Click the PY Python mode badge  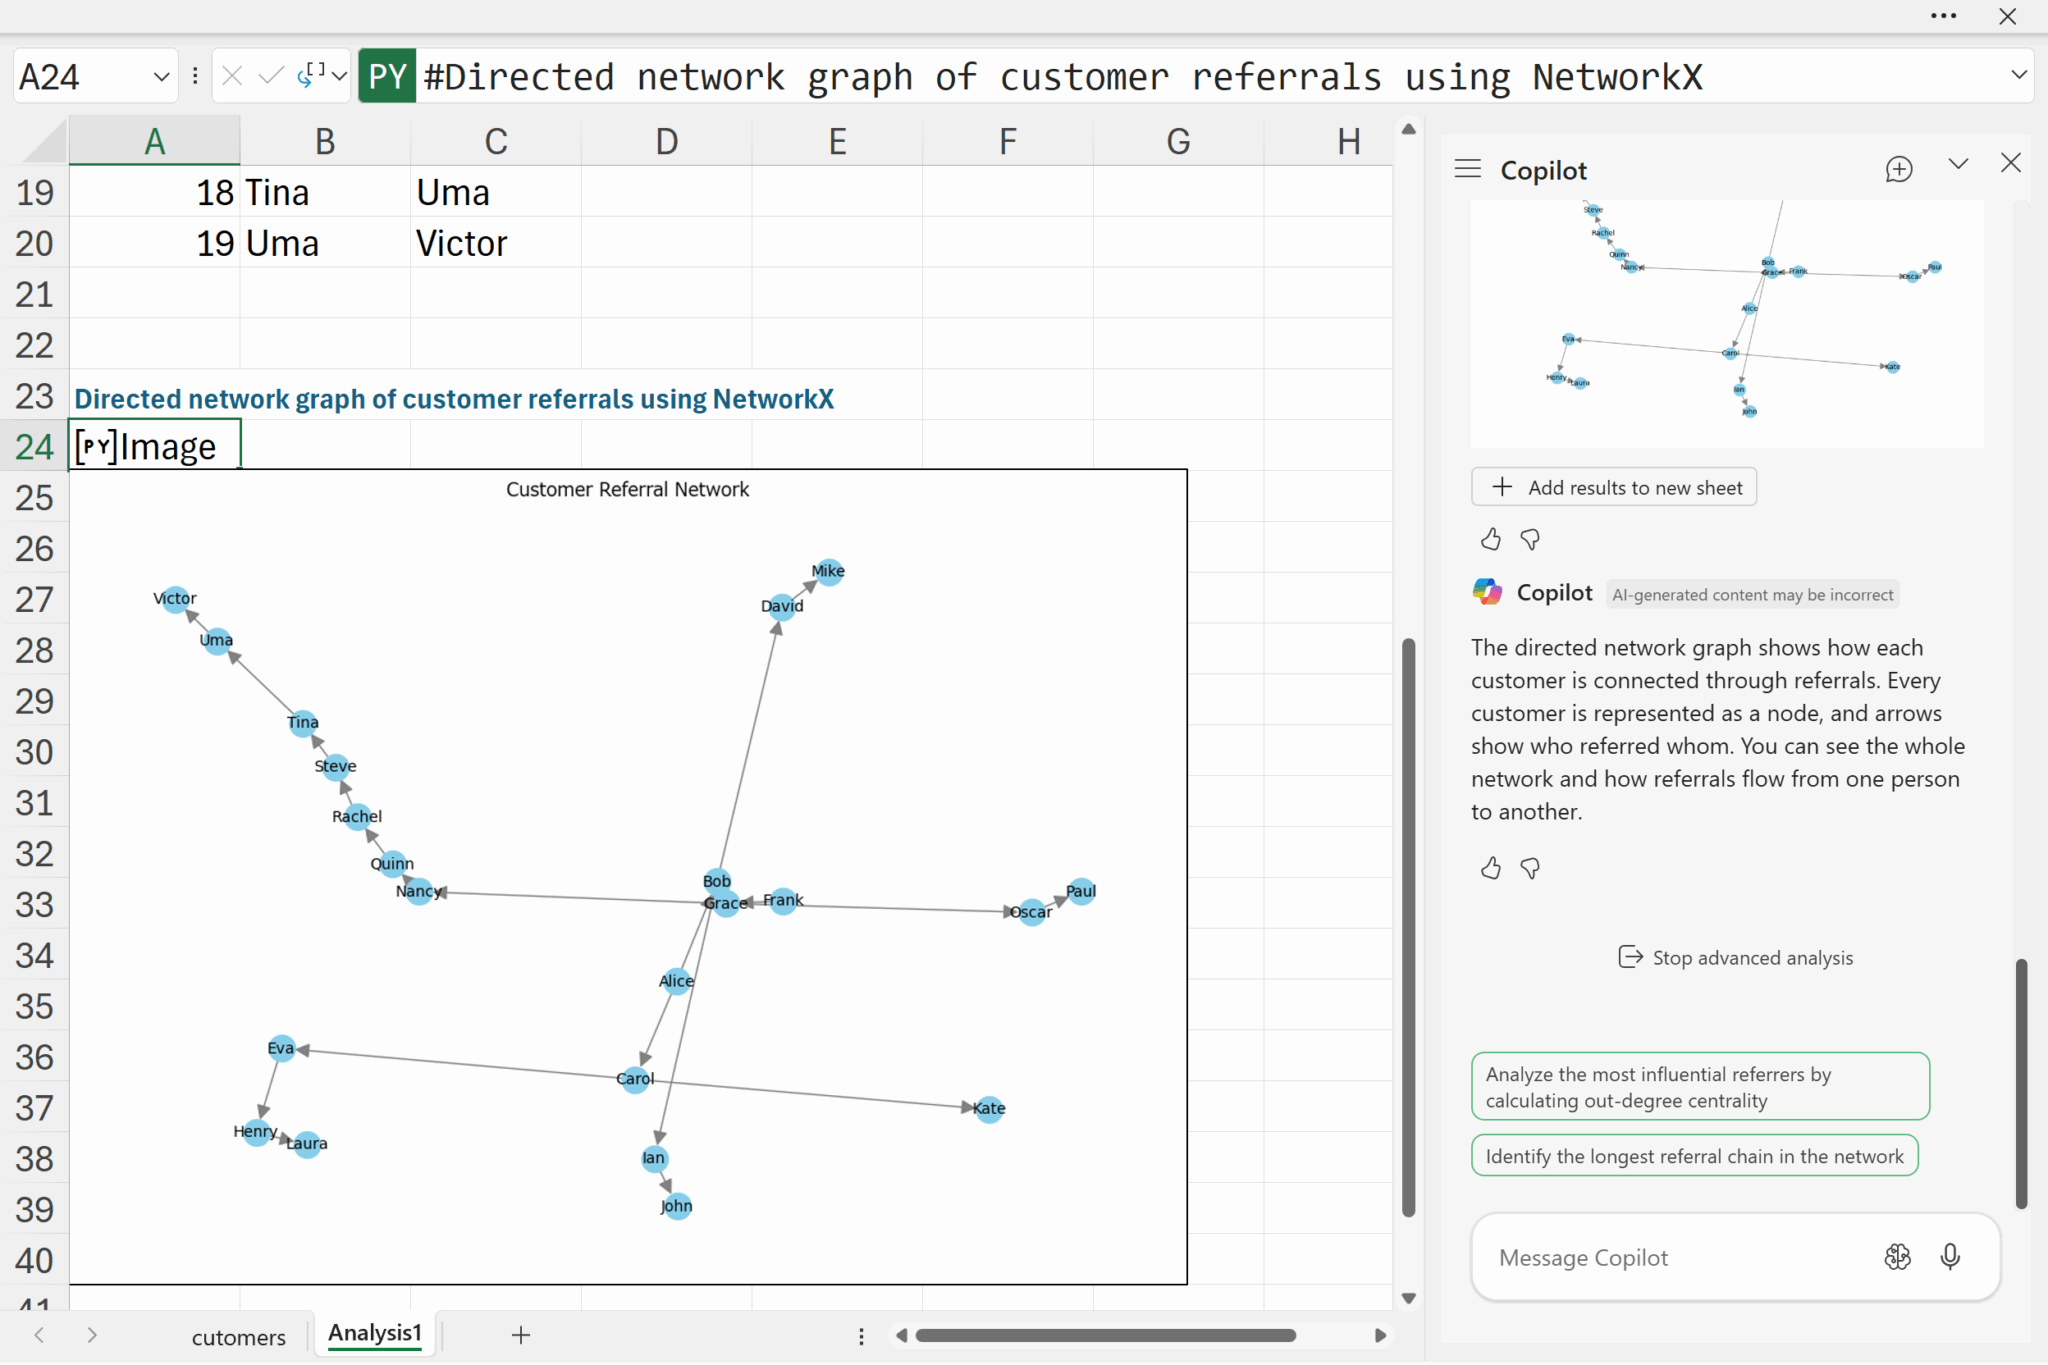point(387,77)
